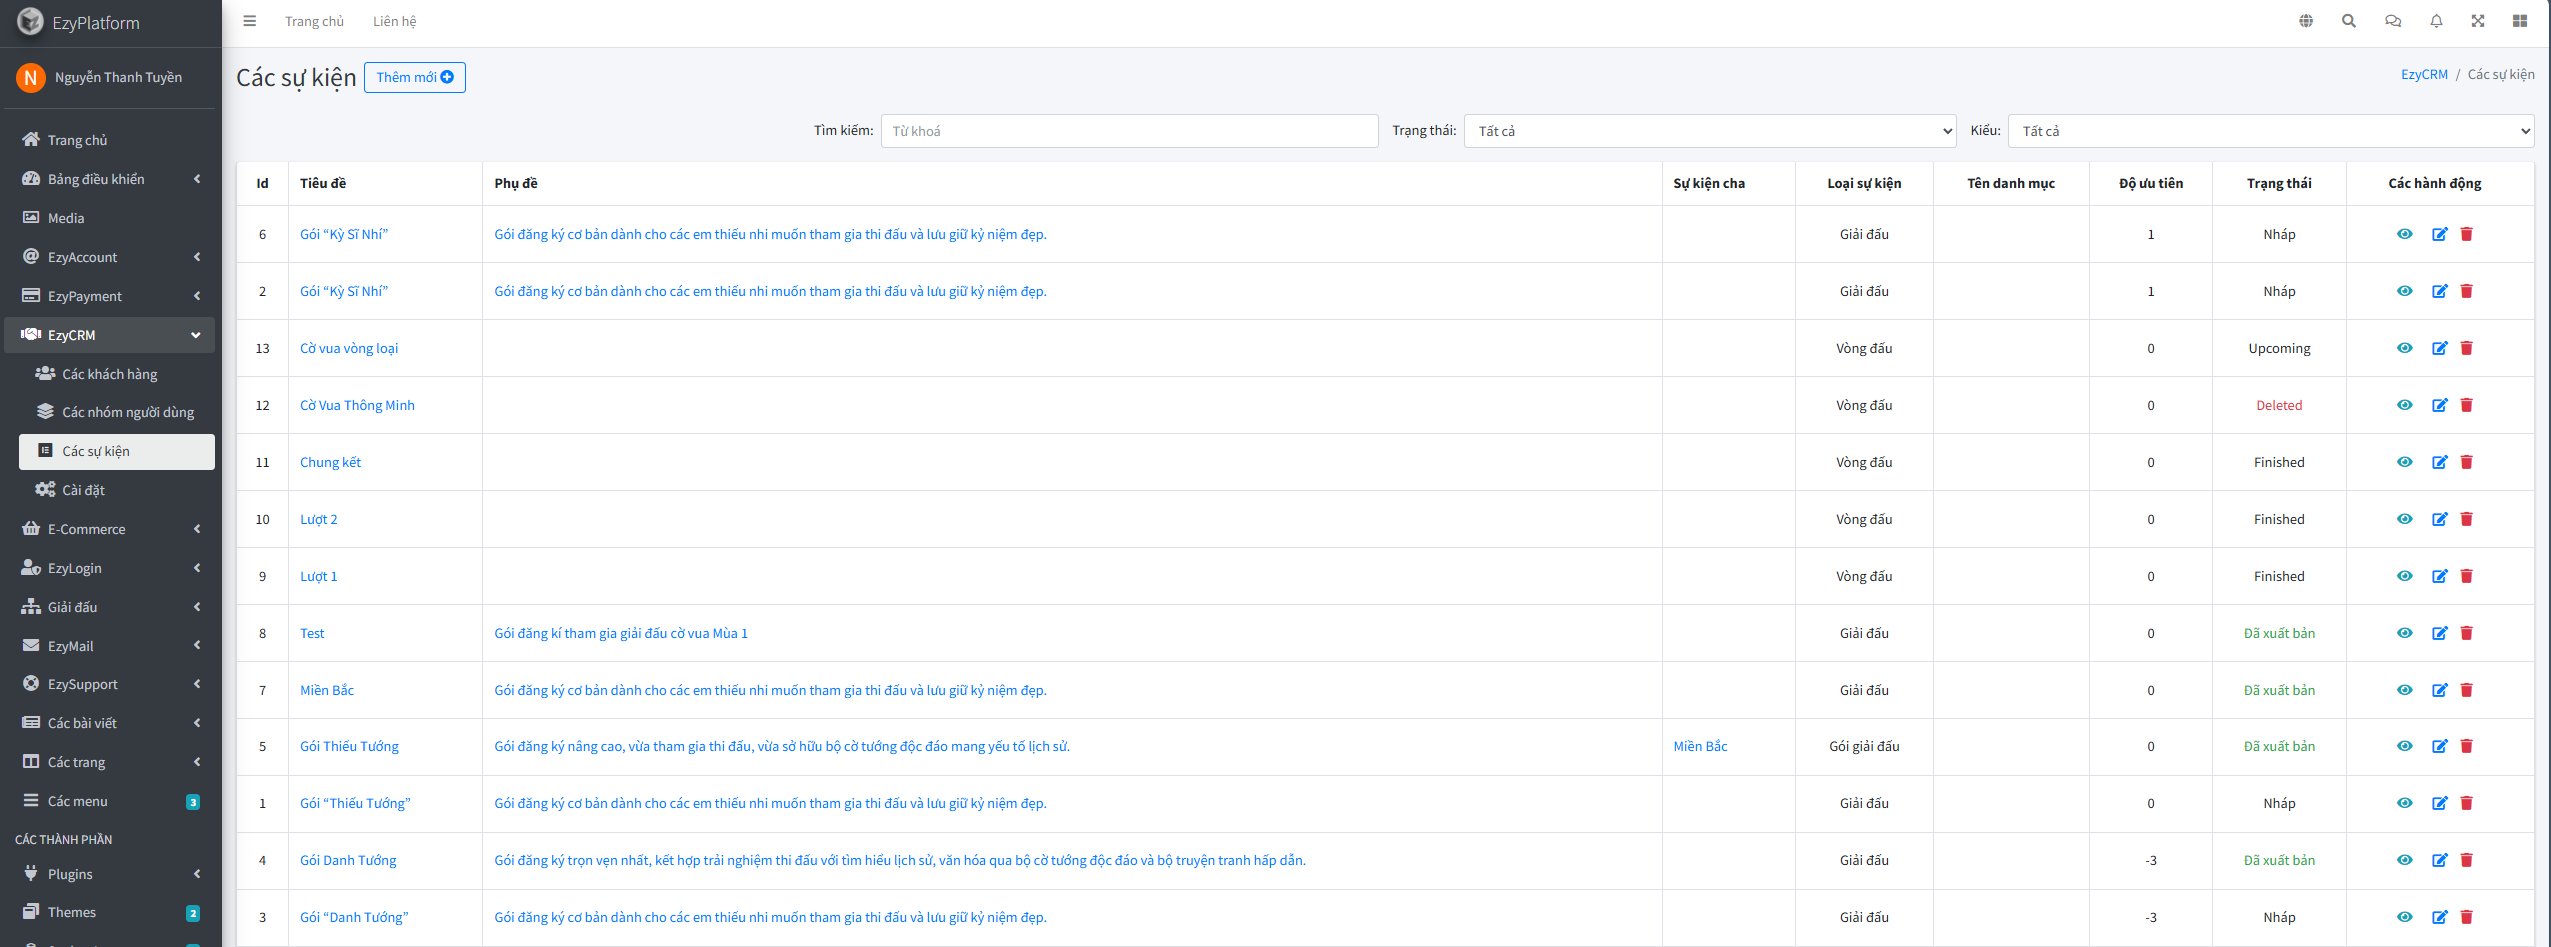This screenshot has width=2551, height=947.
Task: Click the fullscreen expand icon
Action: (2478, 21)
